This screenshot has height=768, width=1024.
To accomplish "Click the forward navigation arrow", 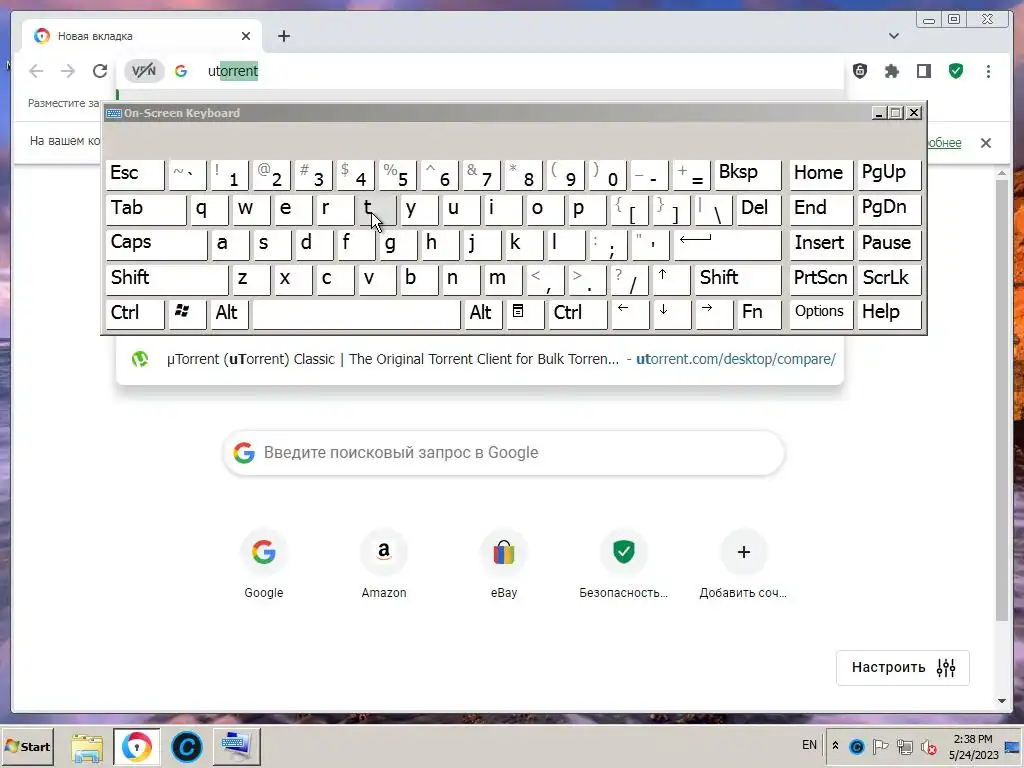I will pyautogui.click(x=68, y=71).
